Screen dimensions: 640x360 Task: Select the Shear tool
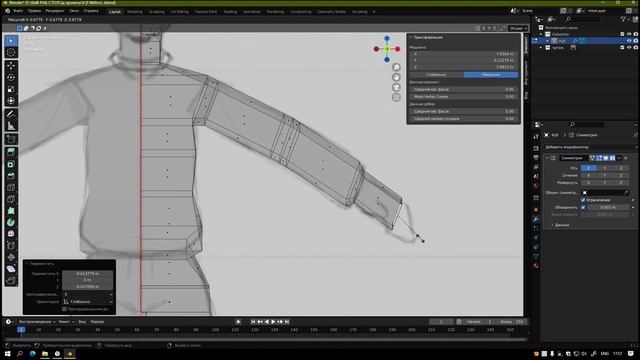click(x=11, y=269)
